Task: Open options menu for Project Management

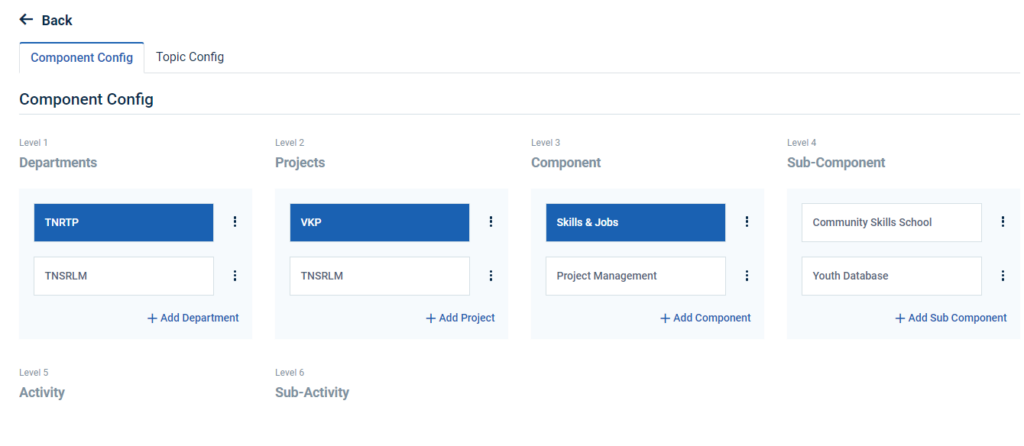Action: point(747,276)
